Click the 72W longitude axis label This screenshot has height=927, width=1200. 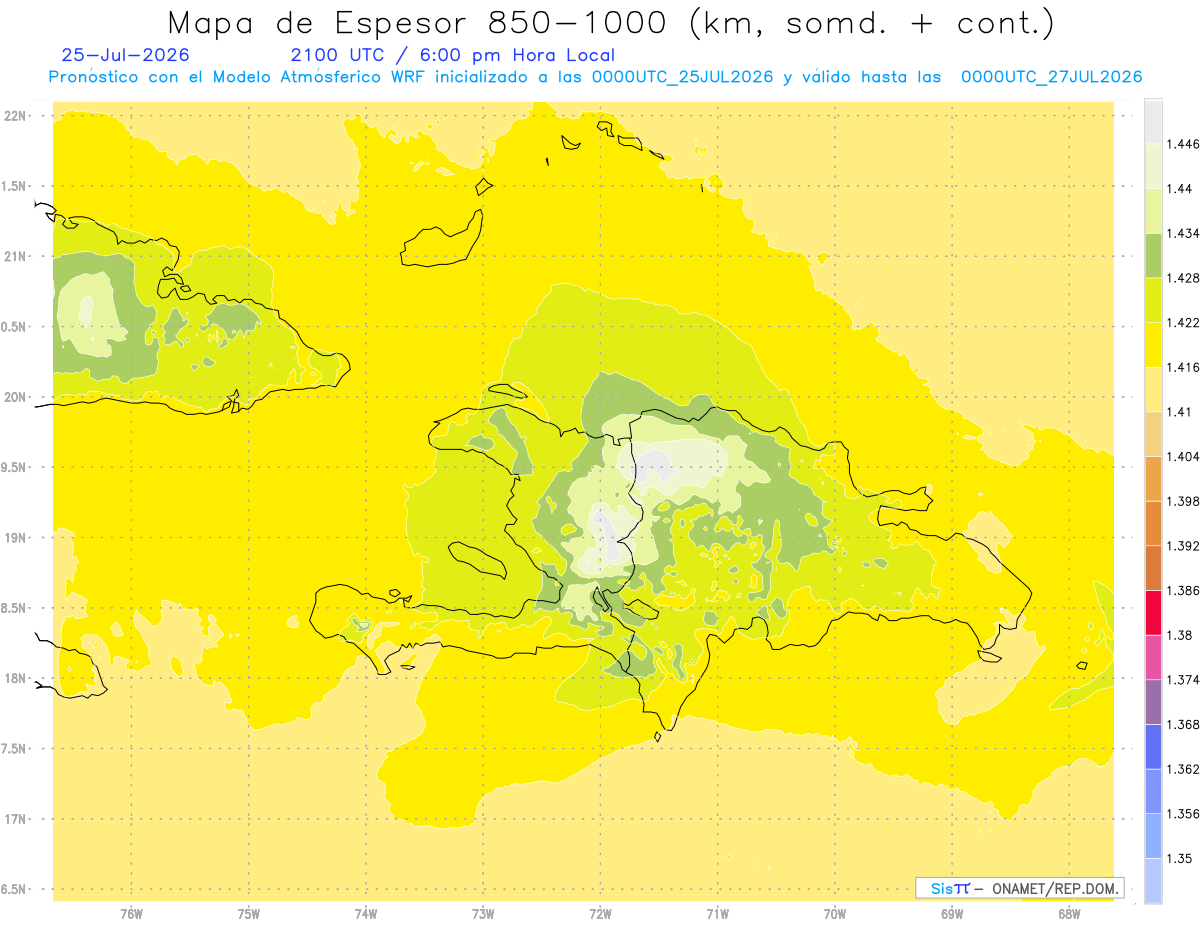pyautogui.click(x=600, y=913)
